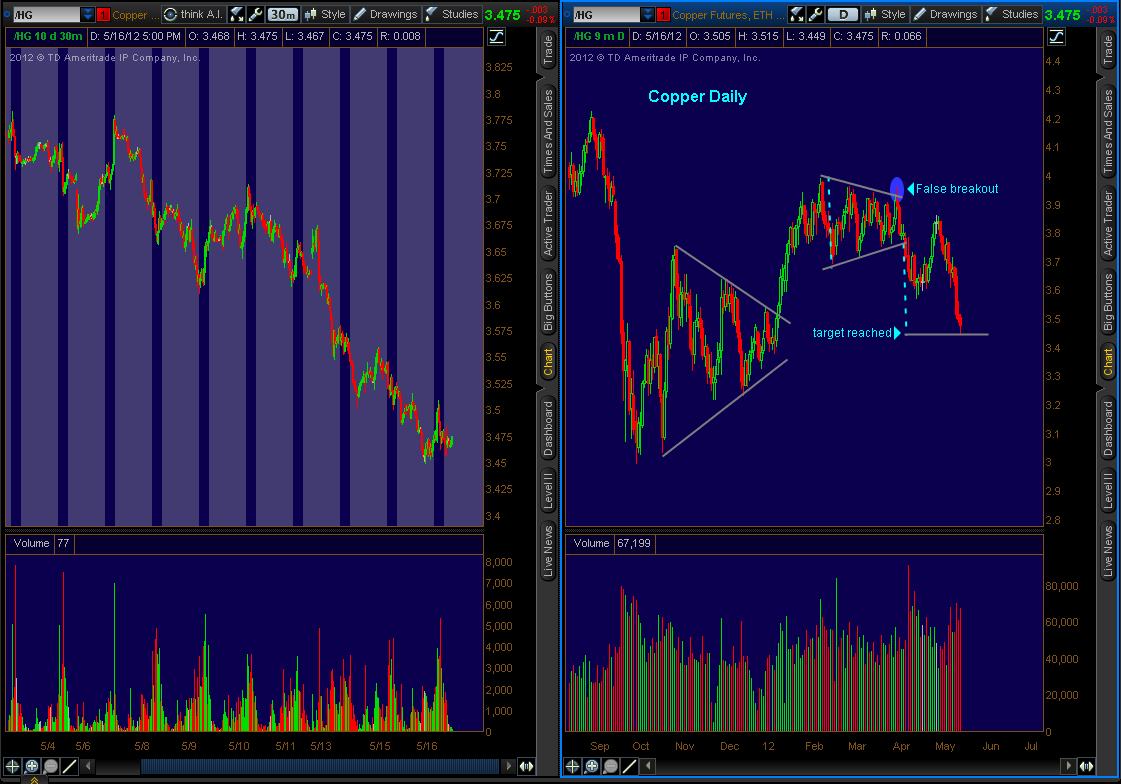Screen dimensions: 1121x784
Task: Open the symbol dropdown arrow on right chart
Action: 648,15
